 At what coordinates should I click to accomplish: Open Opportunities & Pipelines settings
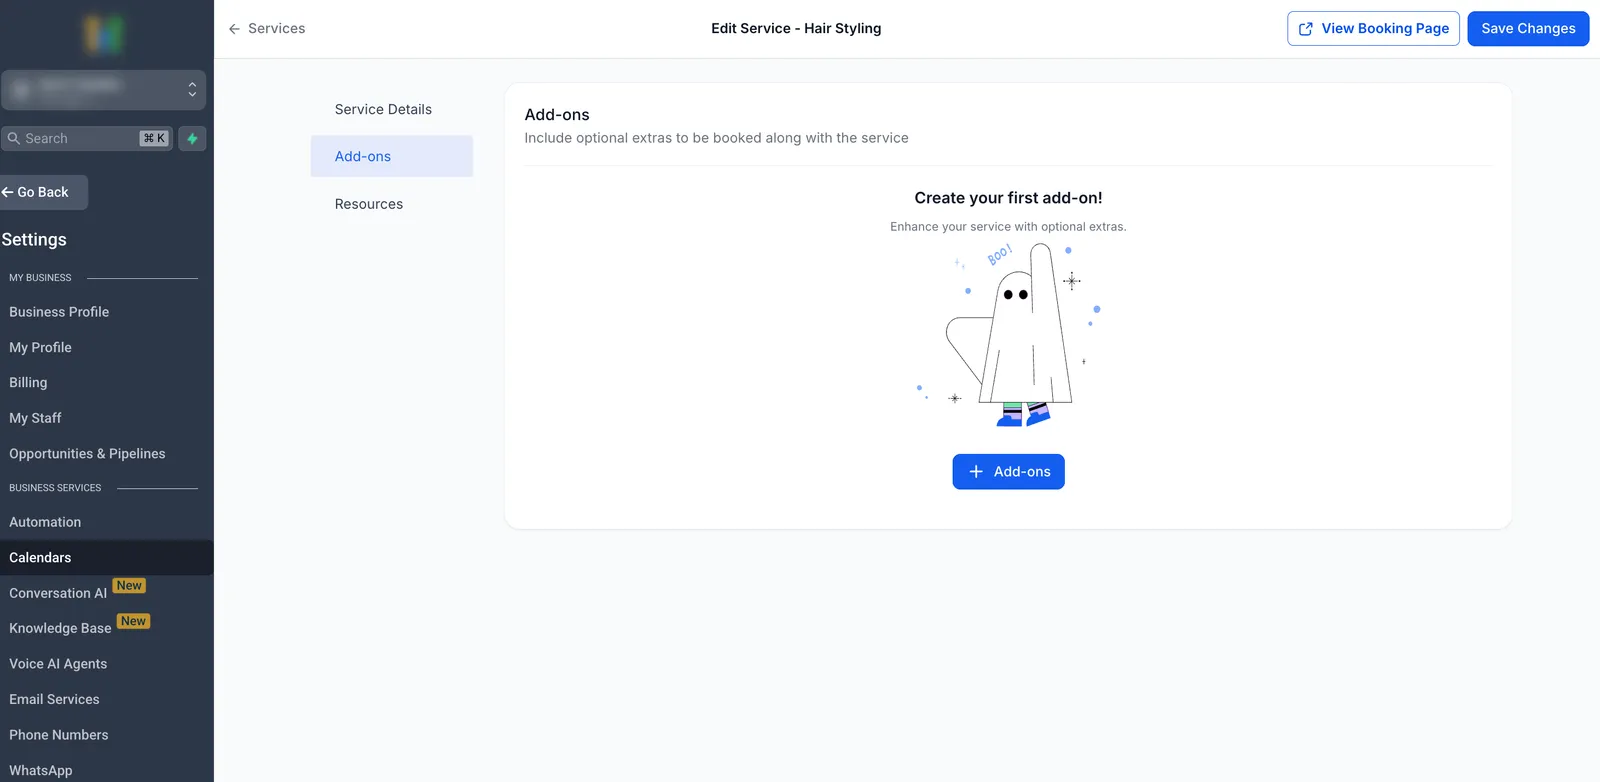pyautogui.click(x=87, y=454)
